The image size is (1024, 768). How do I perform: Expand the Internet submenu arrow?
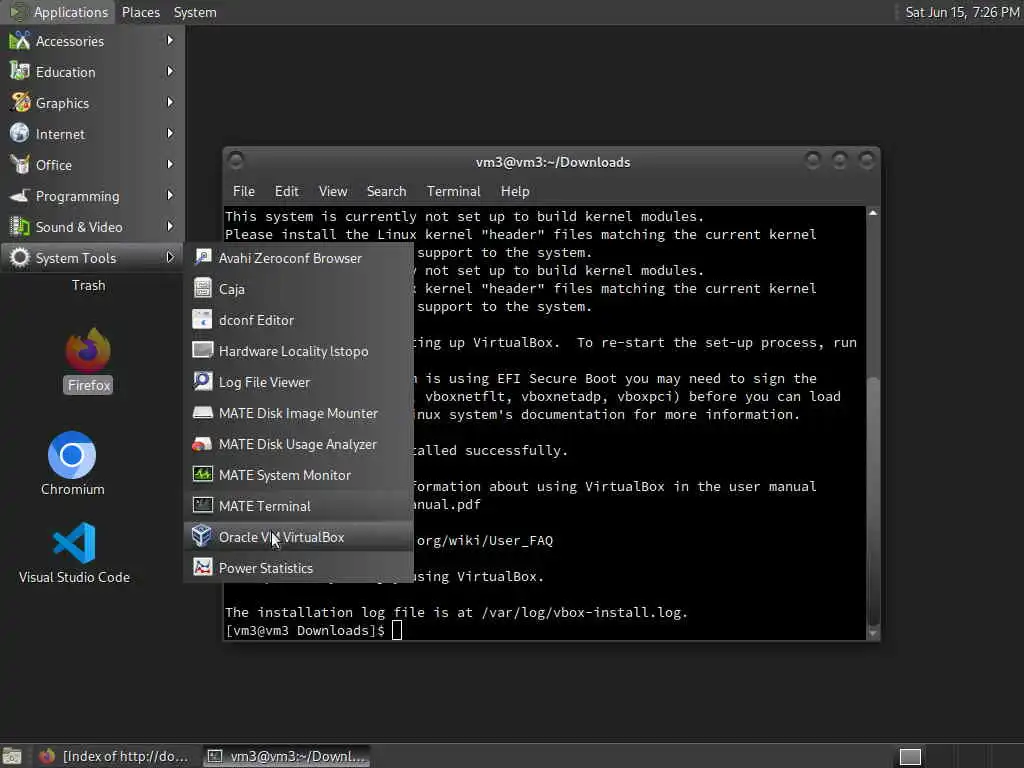click(170, 133)
